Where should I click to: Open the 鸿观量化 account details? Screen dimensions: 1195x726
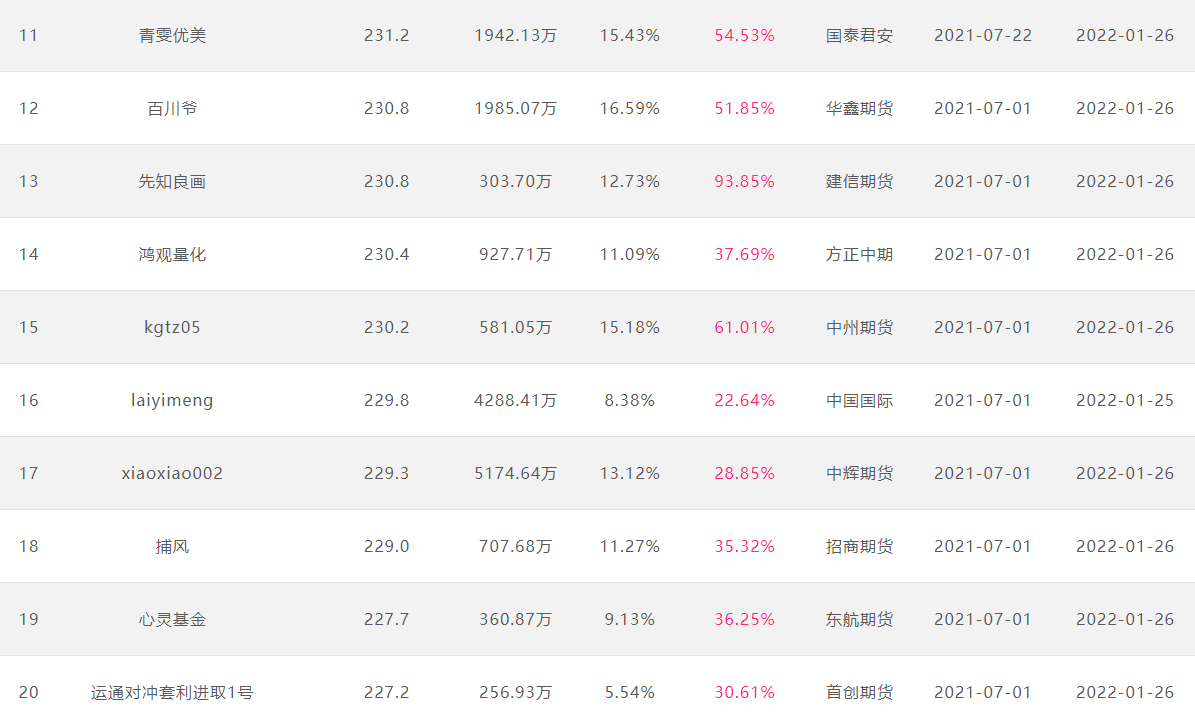pyautogui.click(x=172, y=254)
